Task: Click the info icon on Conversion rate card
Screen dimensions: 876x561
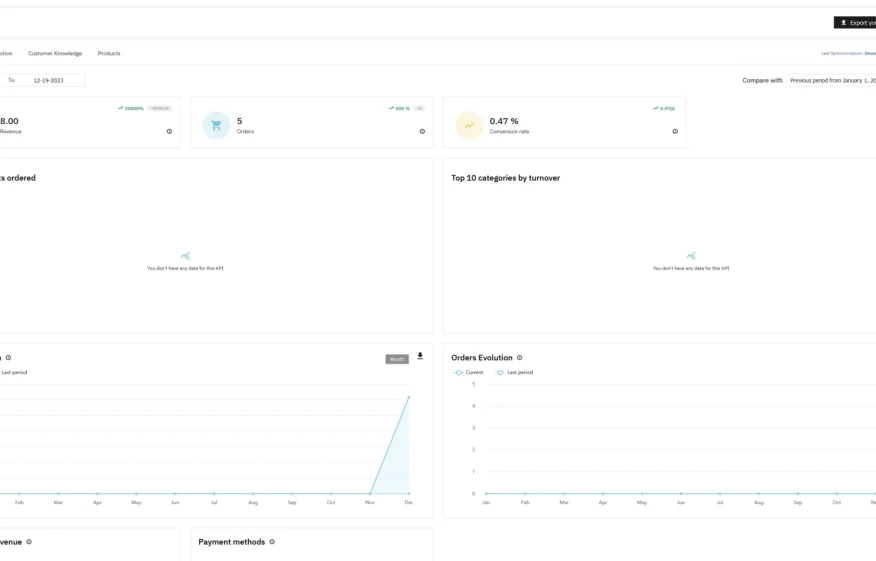Action: pyautogui.click(x=675, y=132)
